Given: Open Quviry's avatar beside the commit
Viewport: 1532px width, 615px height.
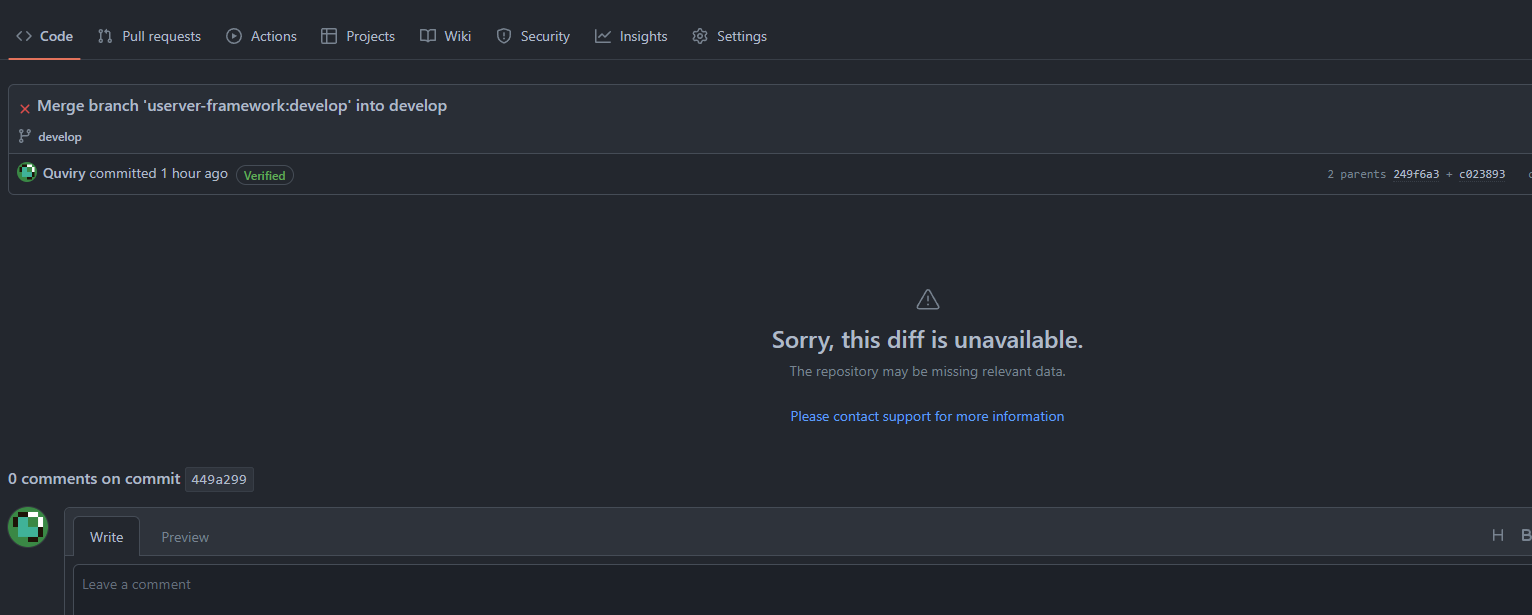Looking at the screenshot, I should click(x=26, y=172).
